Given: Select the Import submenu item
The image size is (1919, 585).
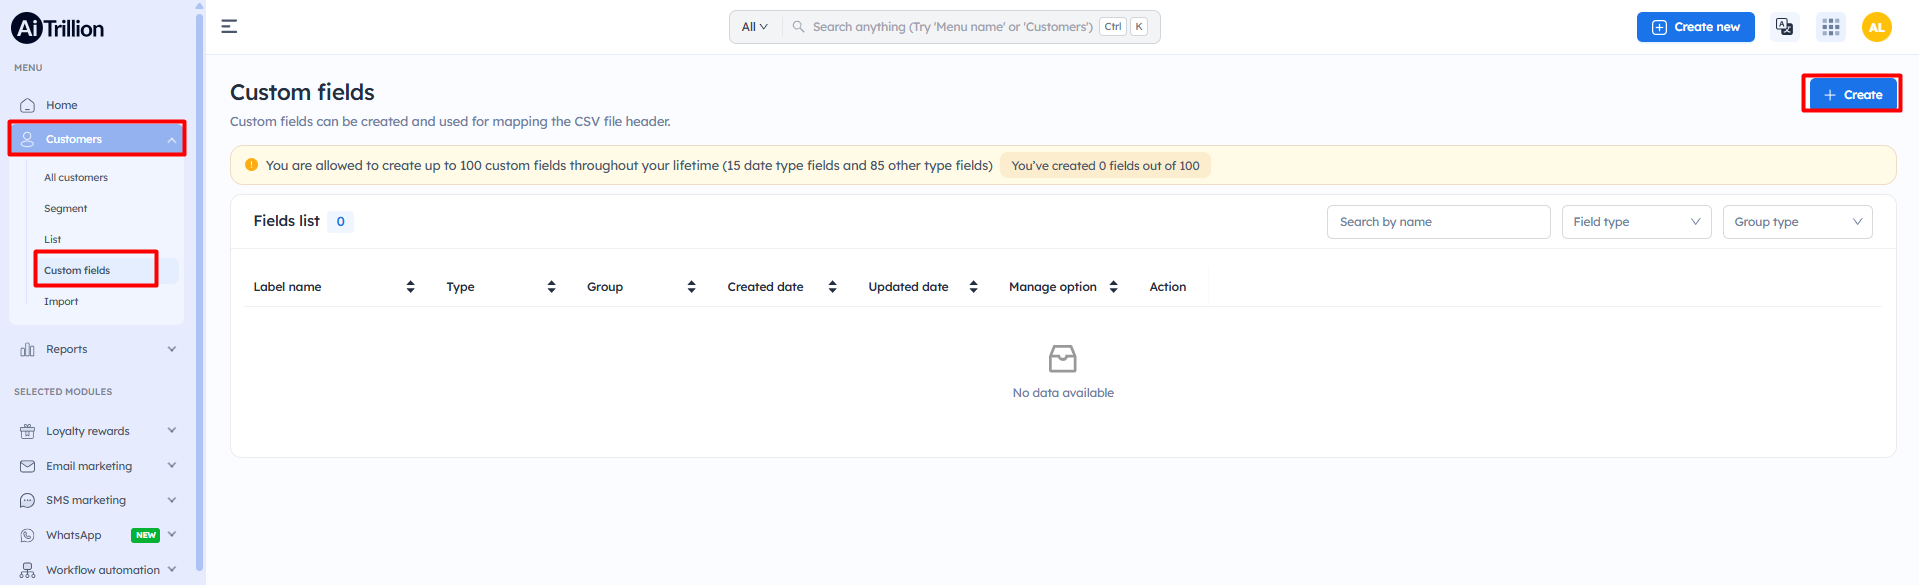Looking at the screenshot, I should click(61, 301).
